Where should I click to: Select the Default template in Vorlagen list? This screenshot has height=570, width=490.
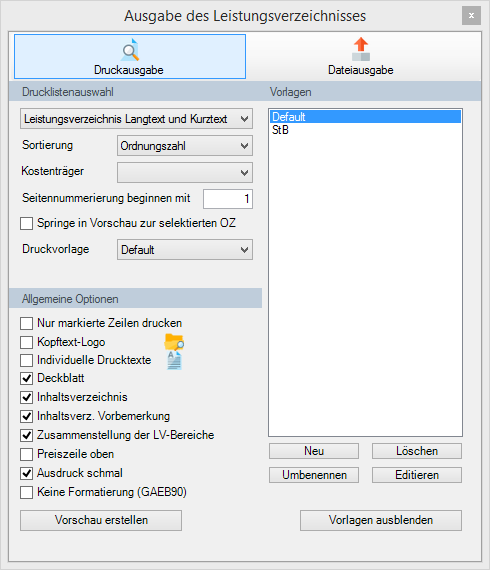[365, 117]
